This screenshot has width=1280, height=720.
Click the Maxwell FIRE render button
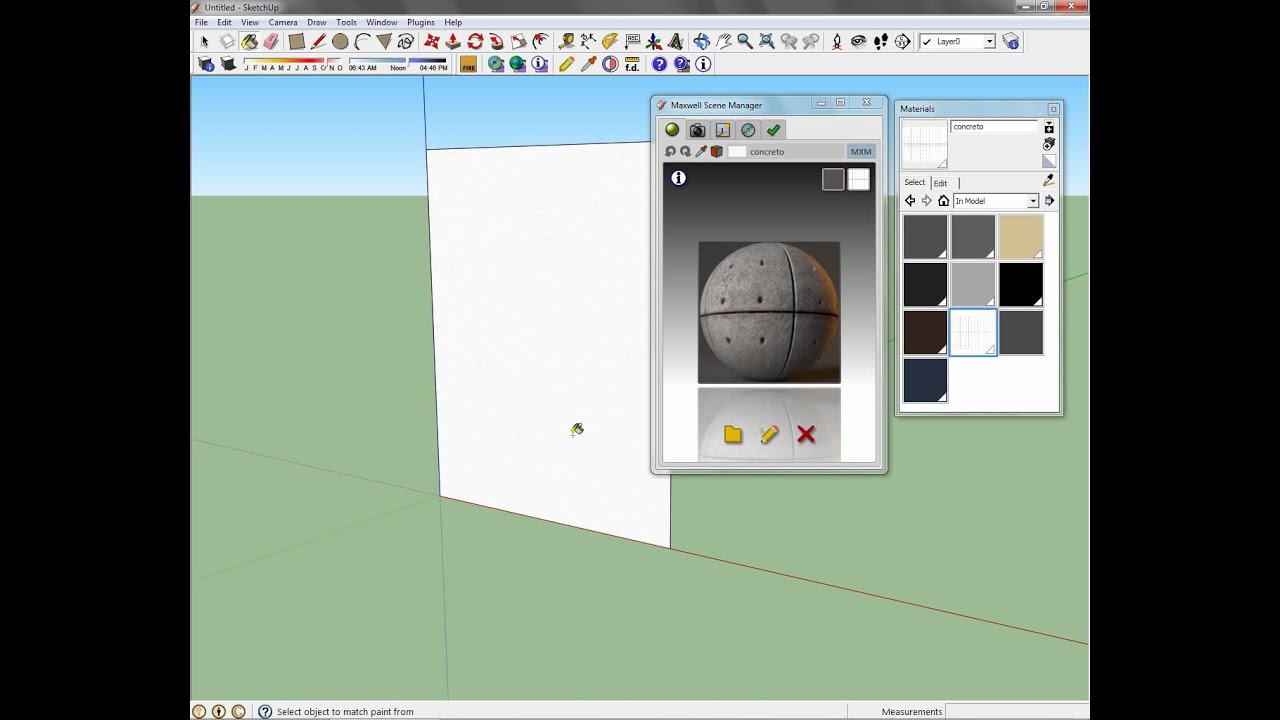(468, 64)
